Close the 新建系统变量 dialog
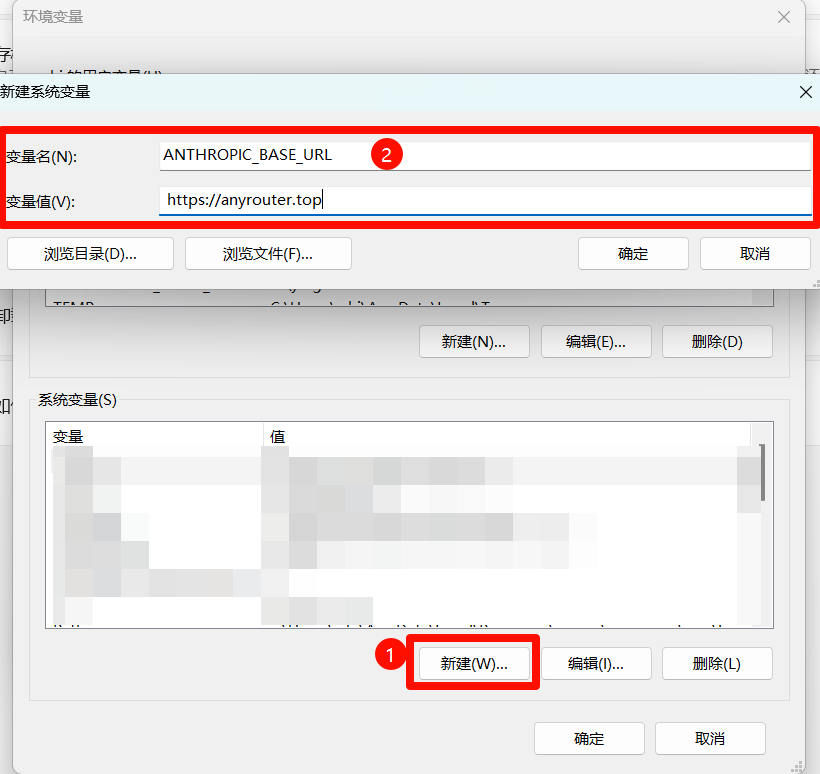820x774 pixels. [806, 92]
